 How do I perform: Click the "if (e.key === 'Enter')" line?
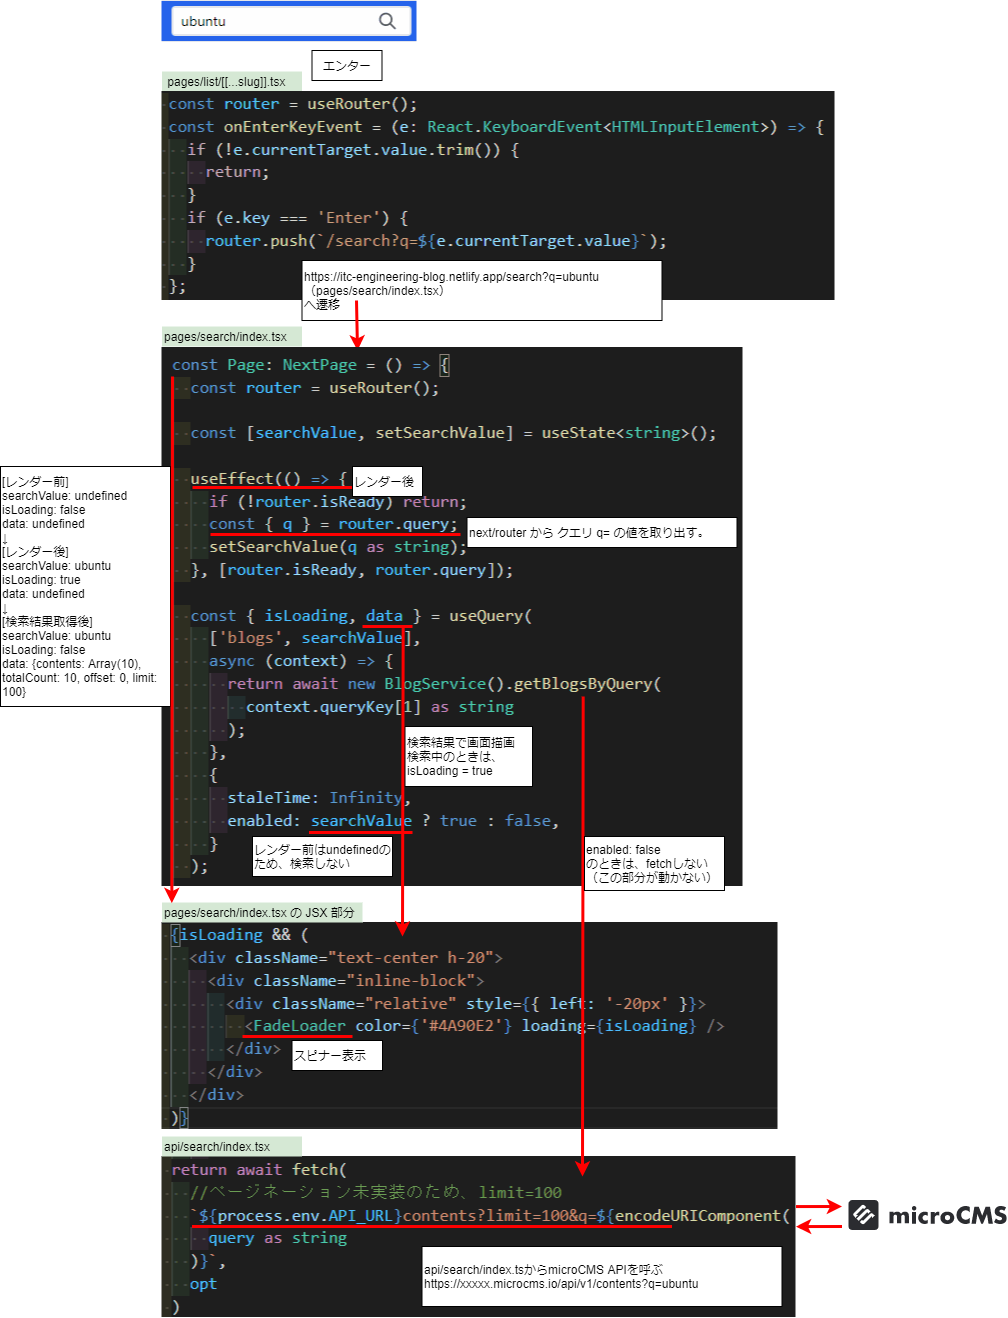tap(298, 218)
